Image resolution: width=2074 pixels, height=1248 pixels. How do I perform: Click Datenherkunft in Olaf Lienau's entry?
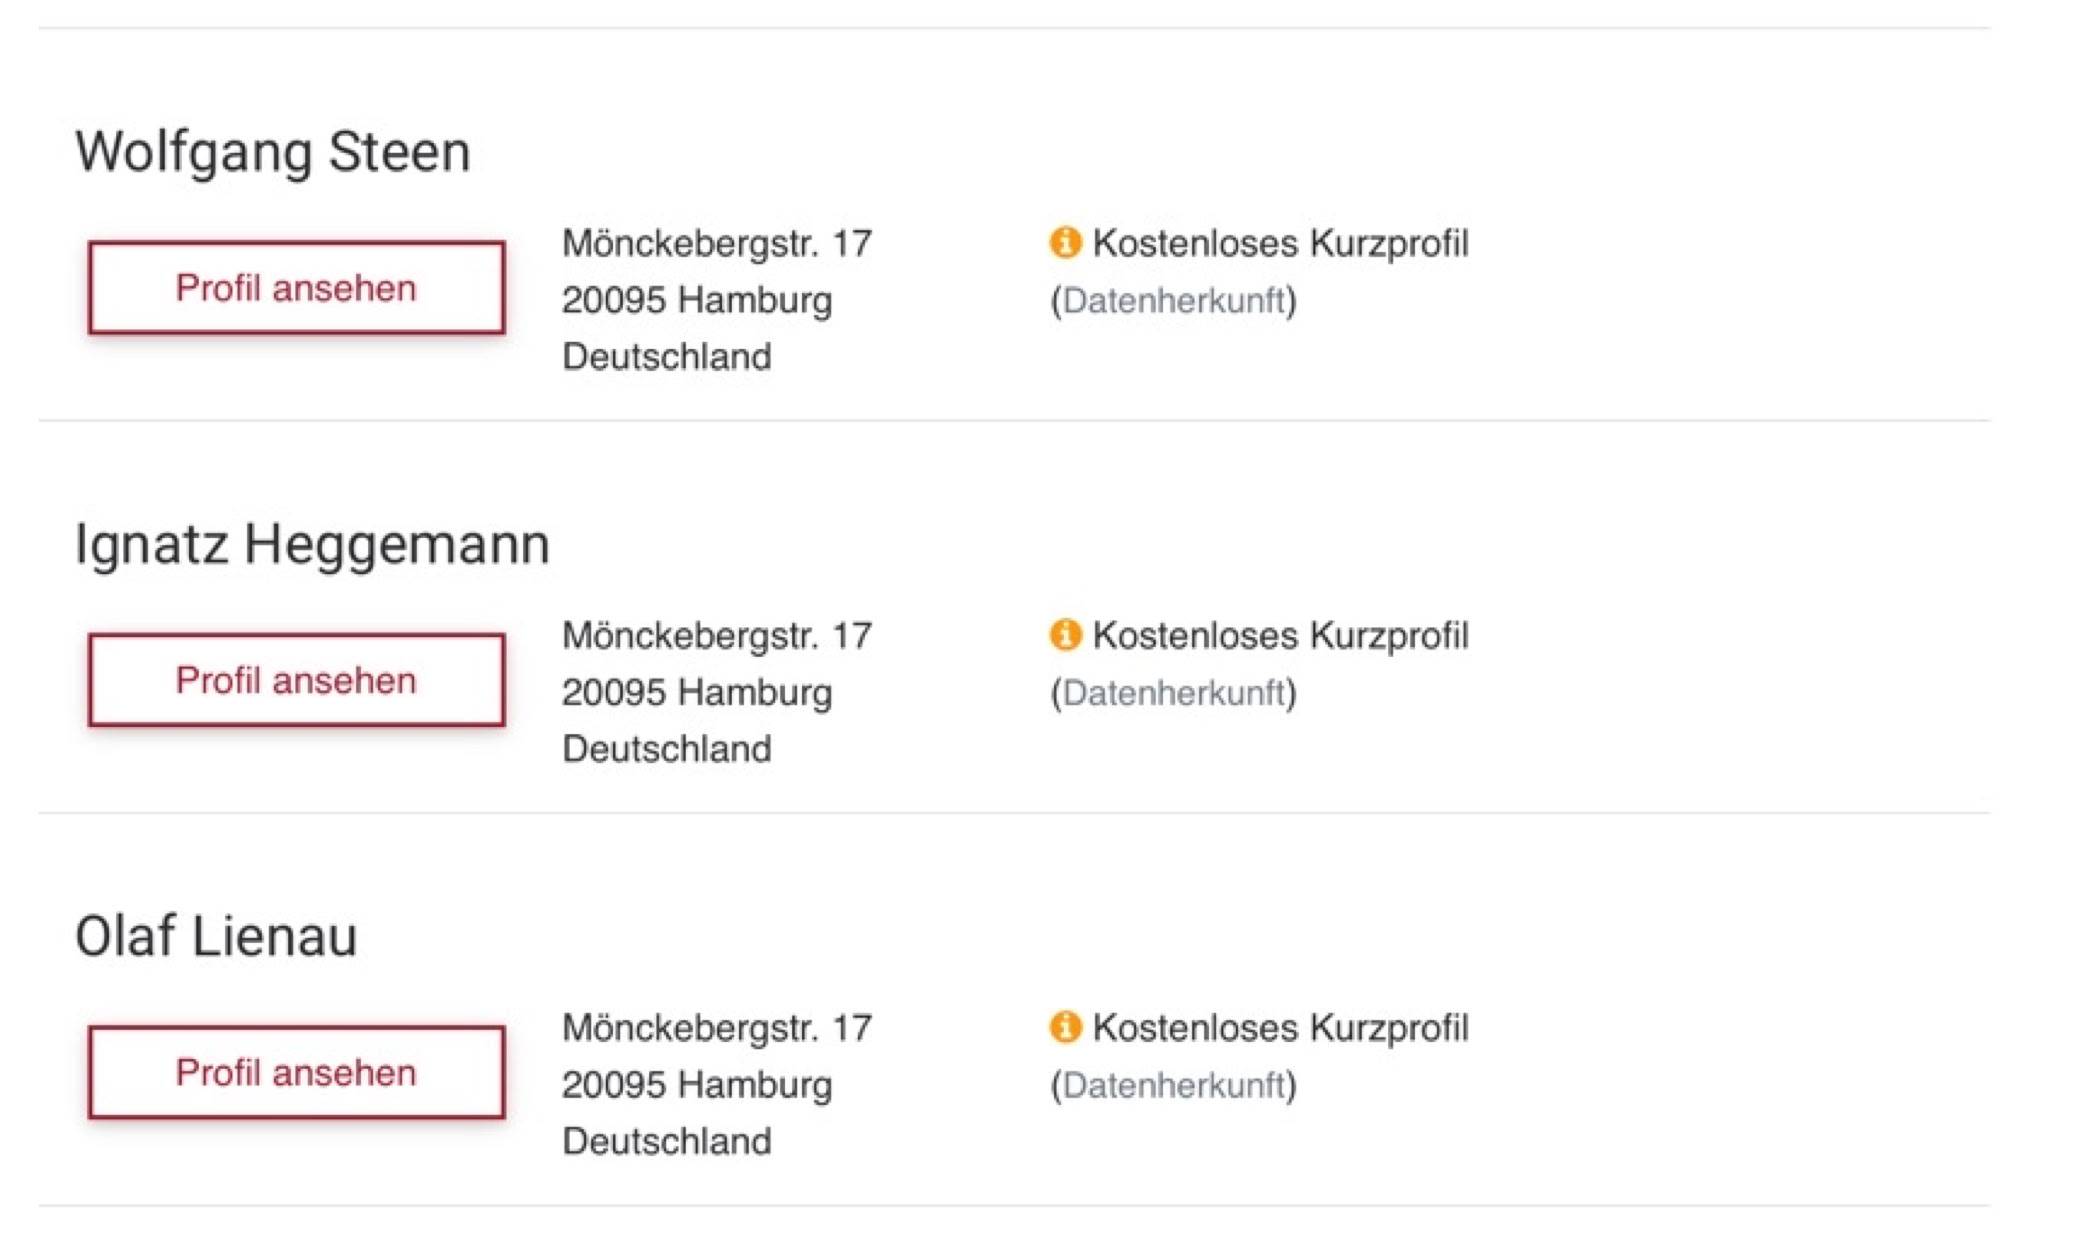click(1173, 1084)
